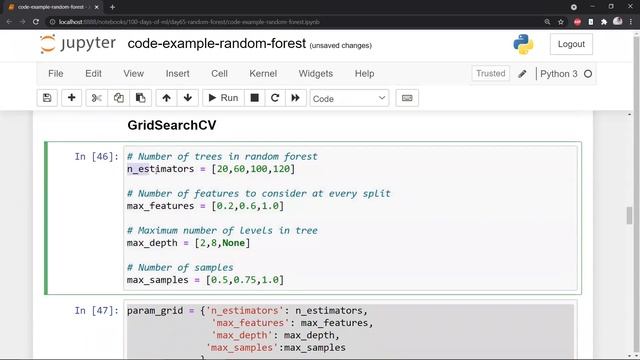Paste cells below icon

click(140, 98)
